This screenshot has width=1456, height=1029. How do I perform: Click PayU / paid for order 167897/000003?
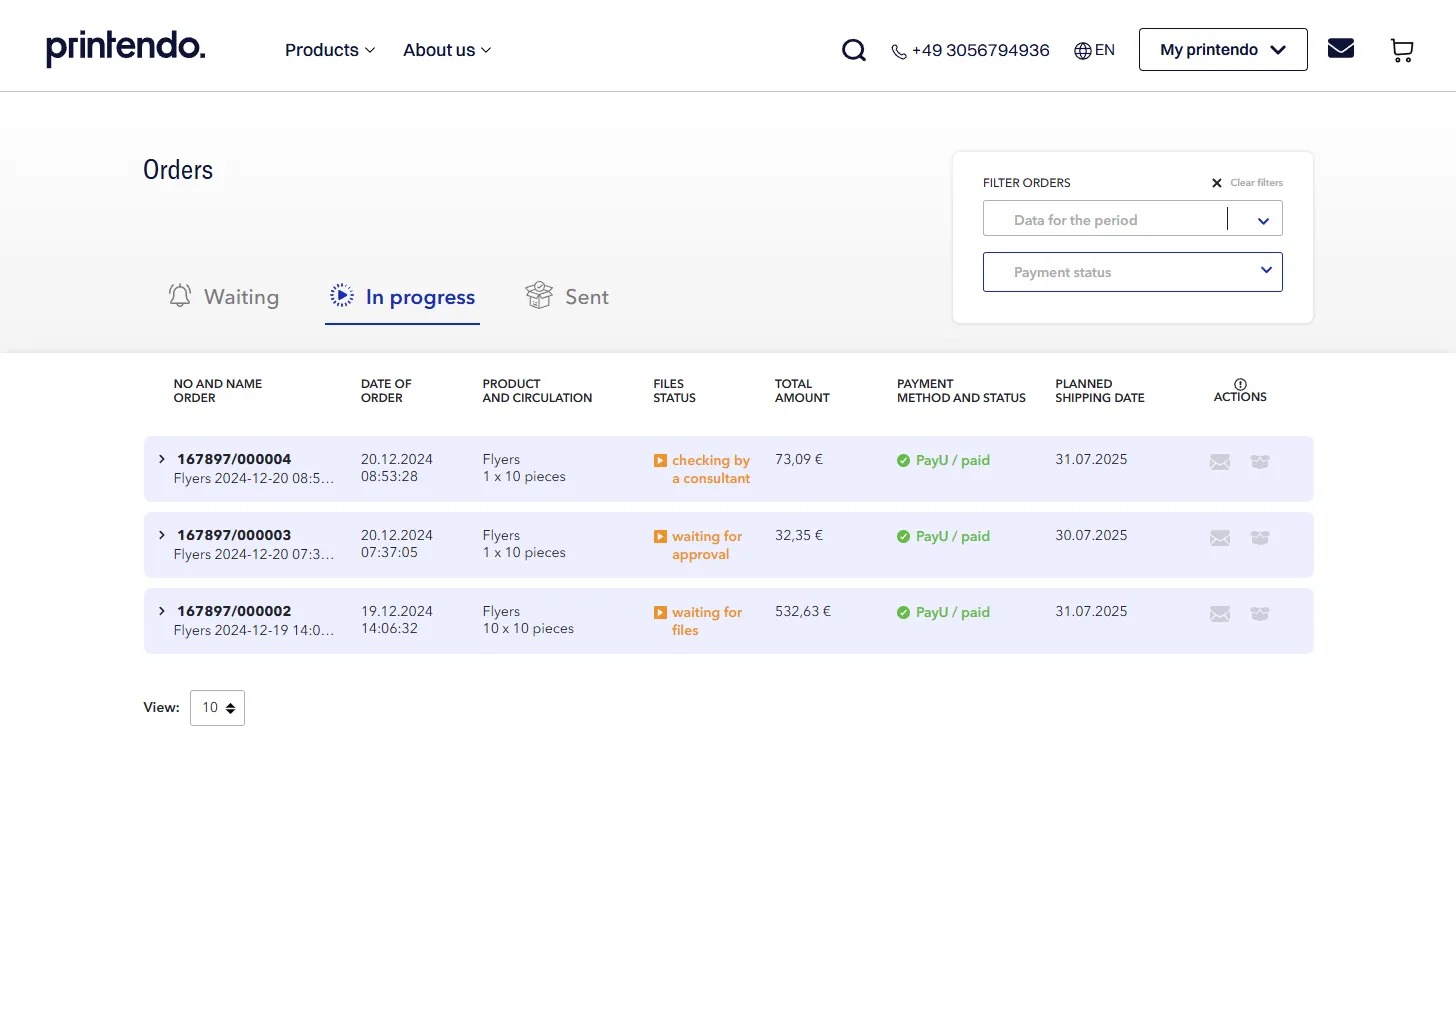coord(943,536)
